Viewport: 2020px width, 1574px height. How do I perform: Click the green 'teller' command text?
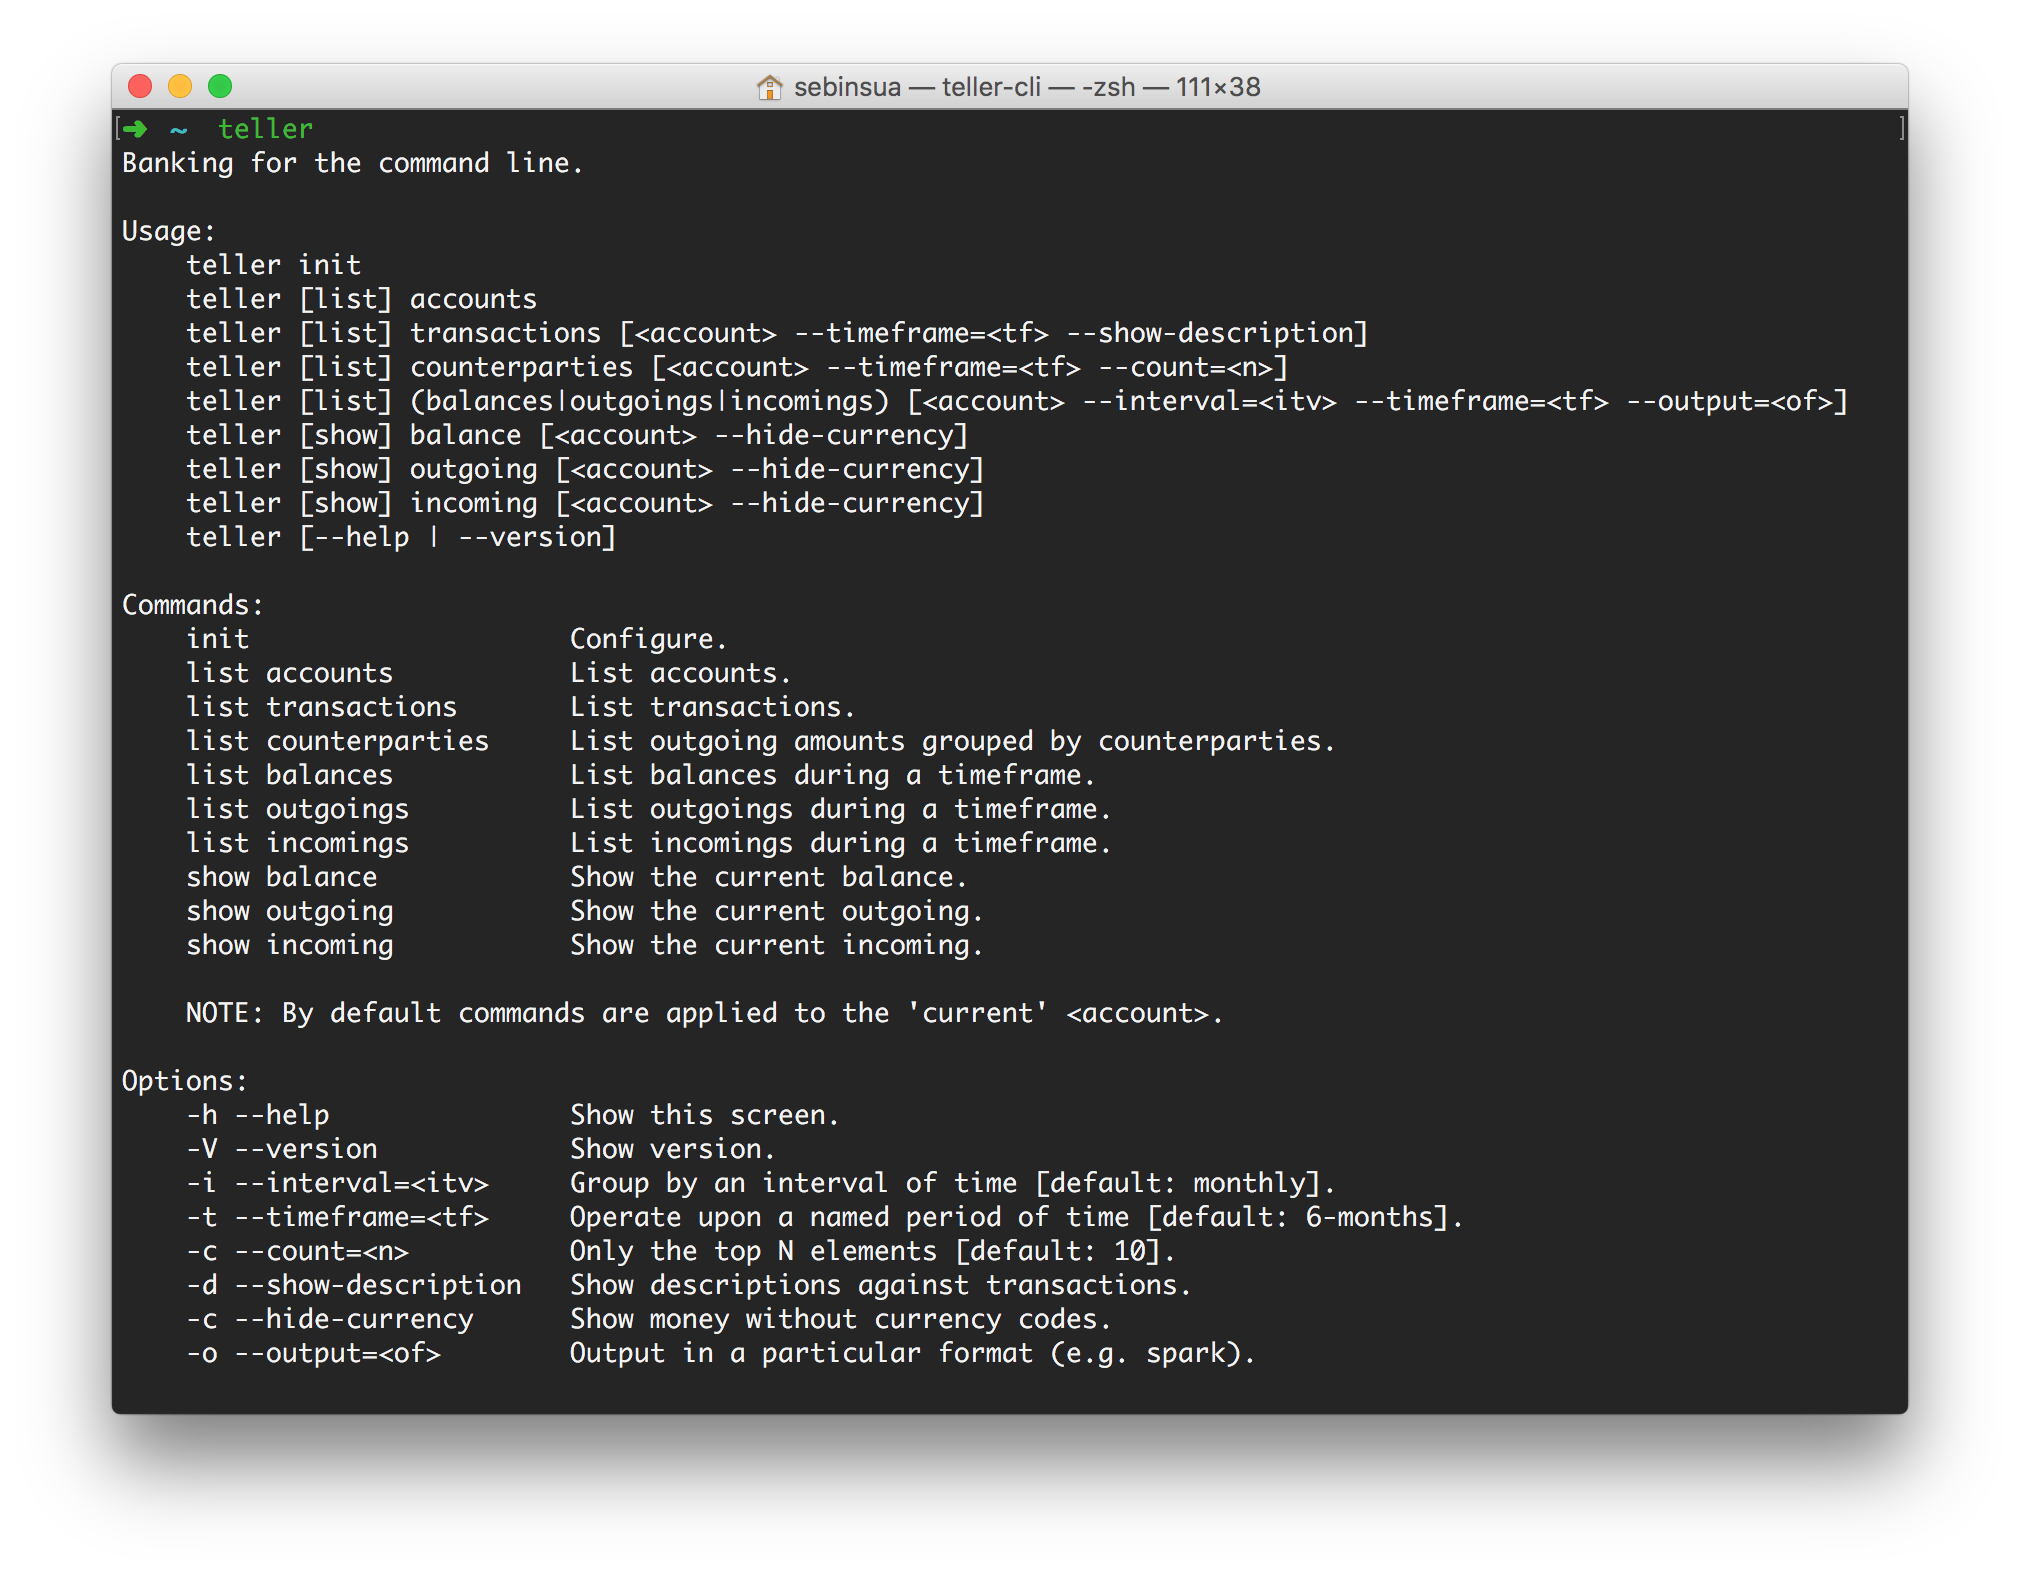265,129
